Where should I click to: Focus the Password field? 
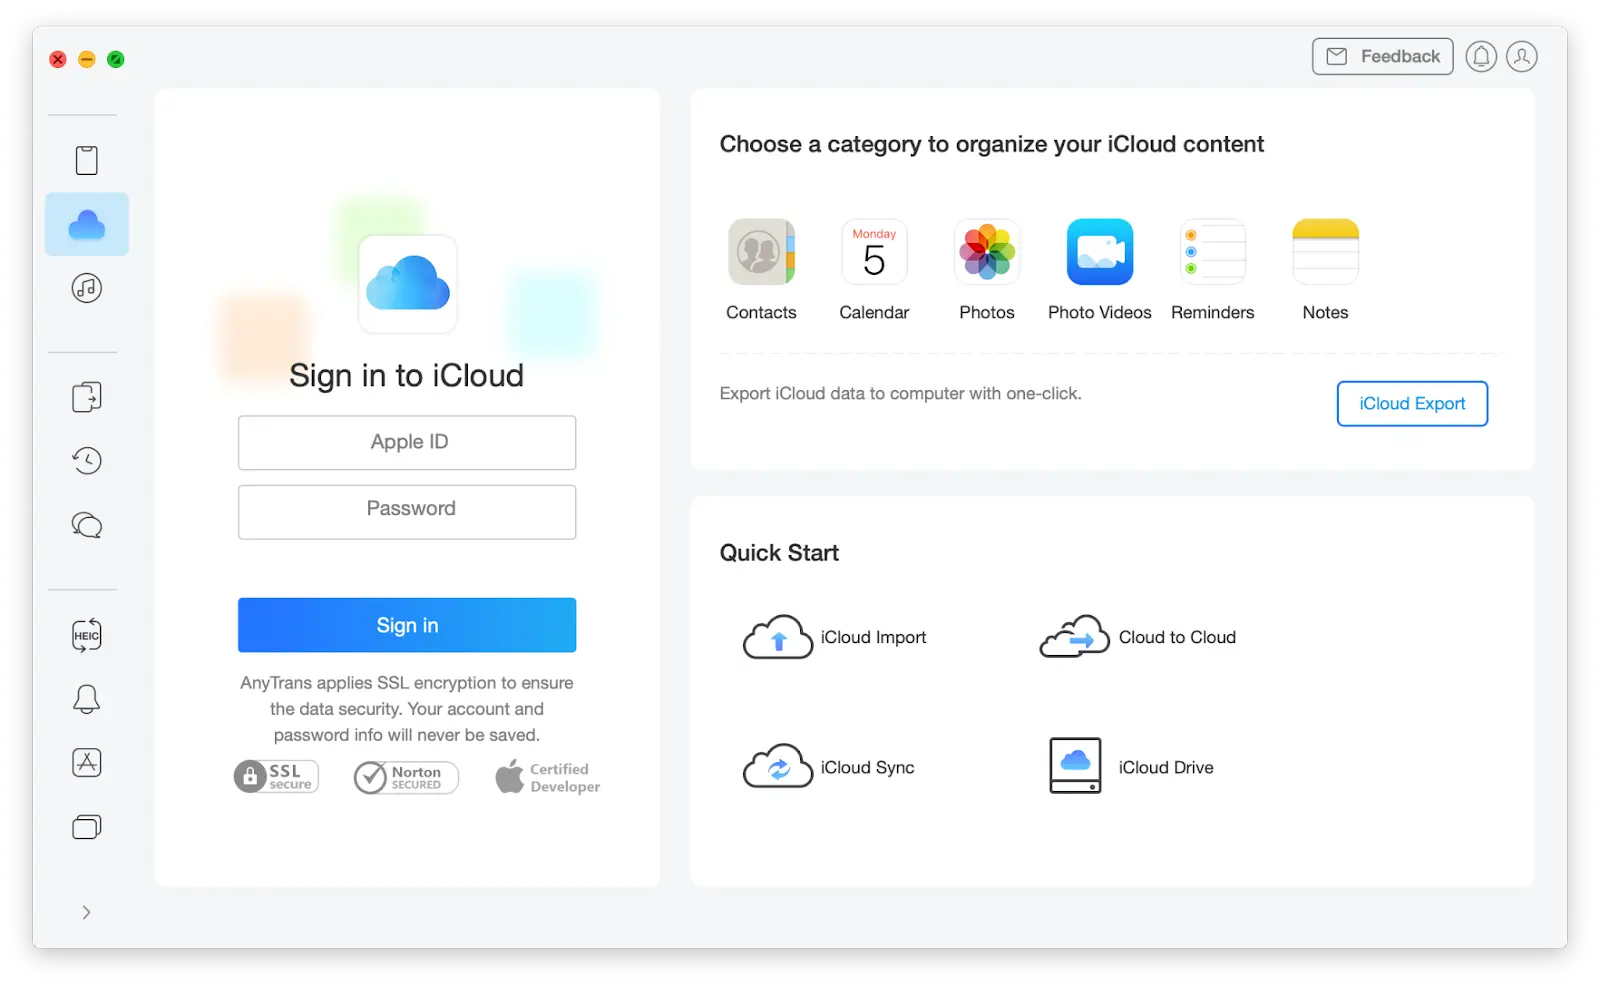[407, 512]
